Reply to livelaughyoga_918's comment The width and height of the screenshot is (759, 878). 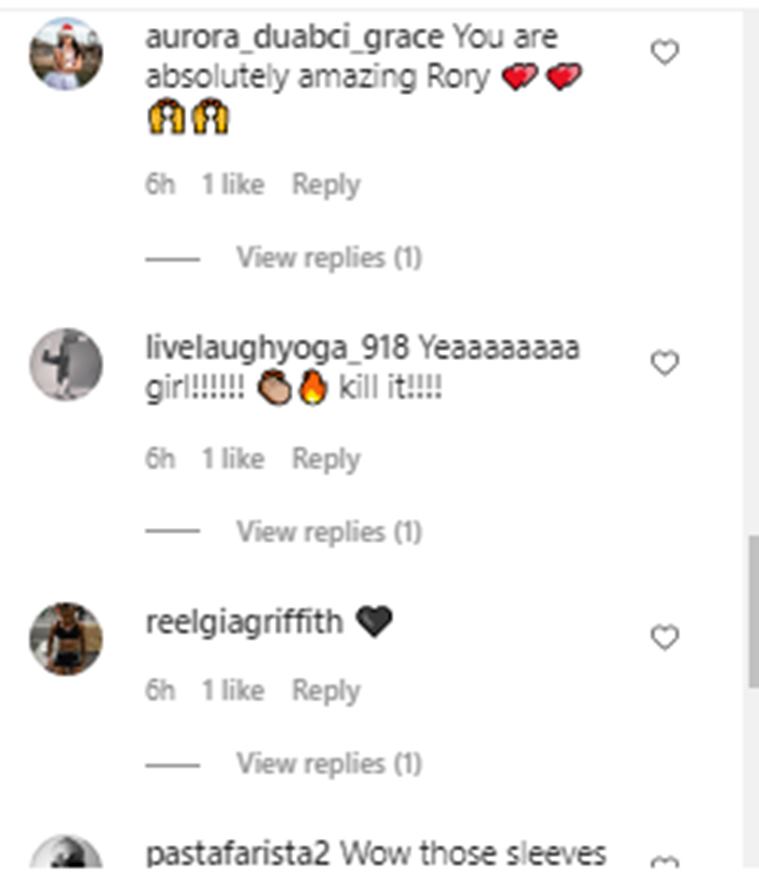pyautogui.click(x=325, y=459)
